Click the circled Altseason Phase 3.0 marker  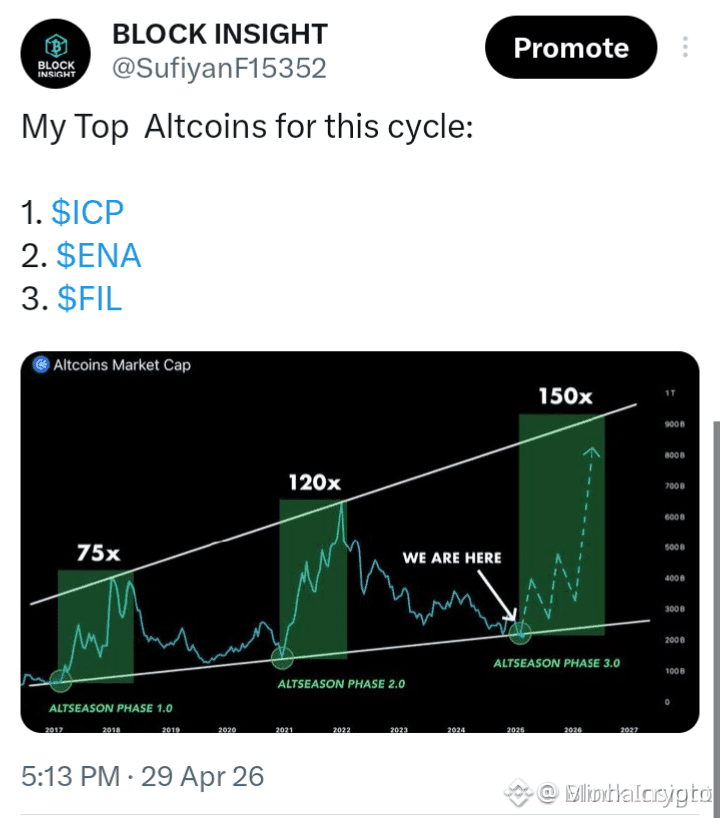[x=520, y=633]
